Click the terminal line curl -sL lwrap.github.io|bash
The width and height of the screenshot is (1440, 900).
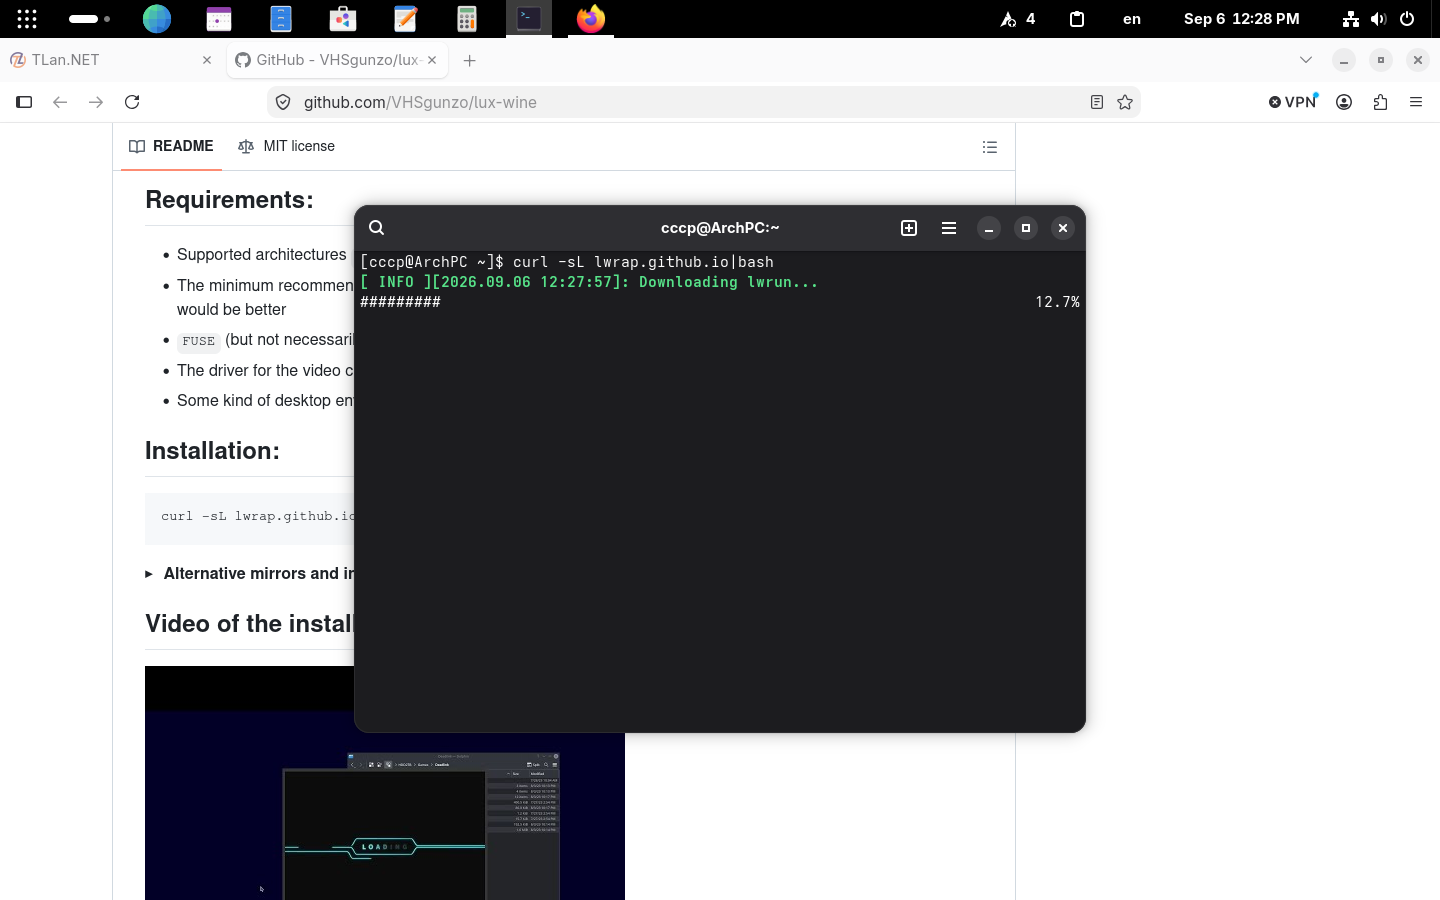click(567, 262)
